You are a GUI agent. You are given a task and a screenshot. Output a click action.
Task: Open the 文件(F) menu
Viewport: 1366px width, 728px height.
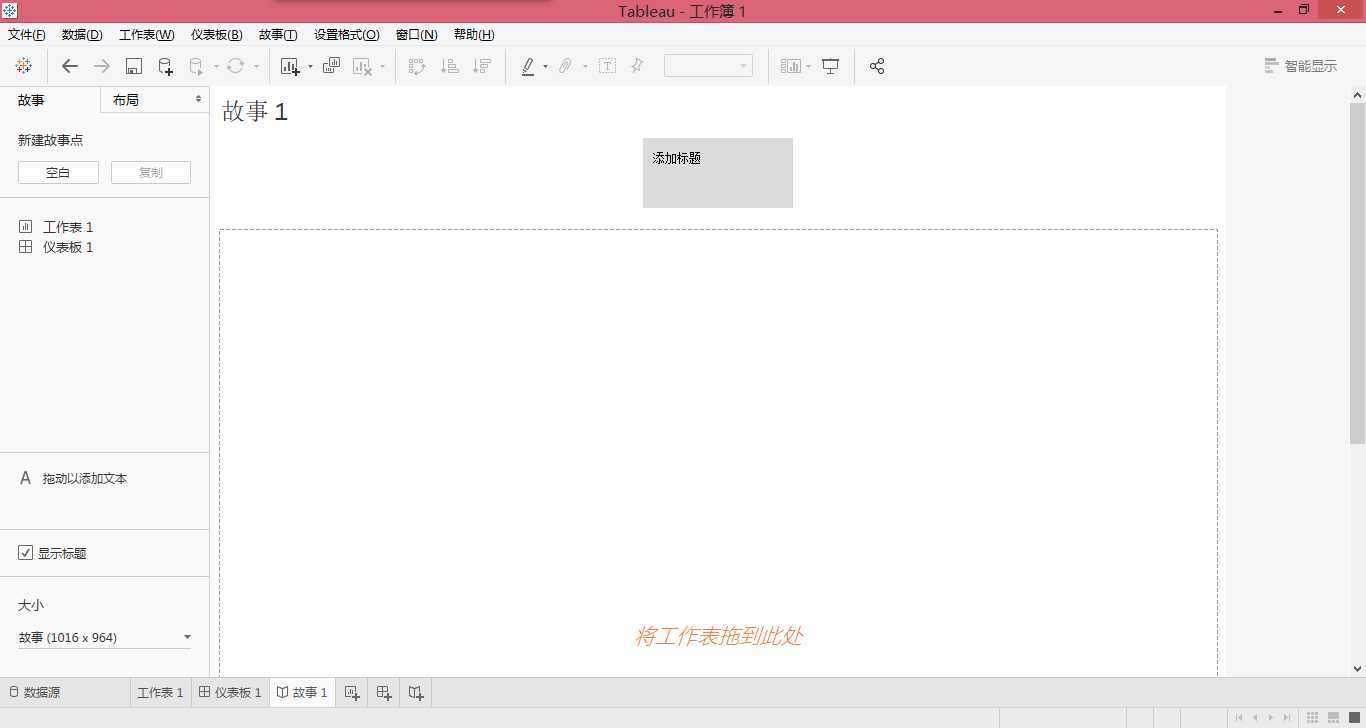pos(26,34)
